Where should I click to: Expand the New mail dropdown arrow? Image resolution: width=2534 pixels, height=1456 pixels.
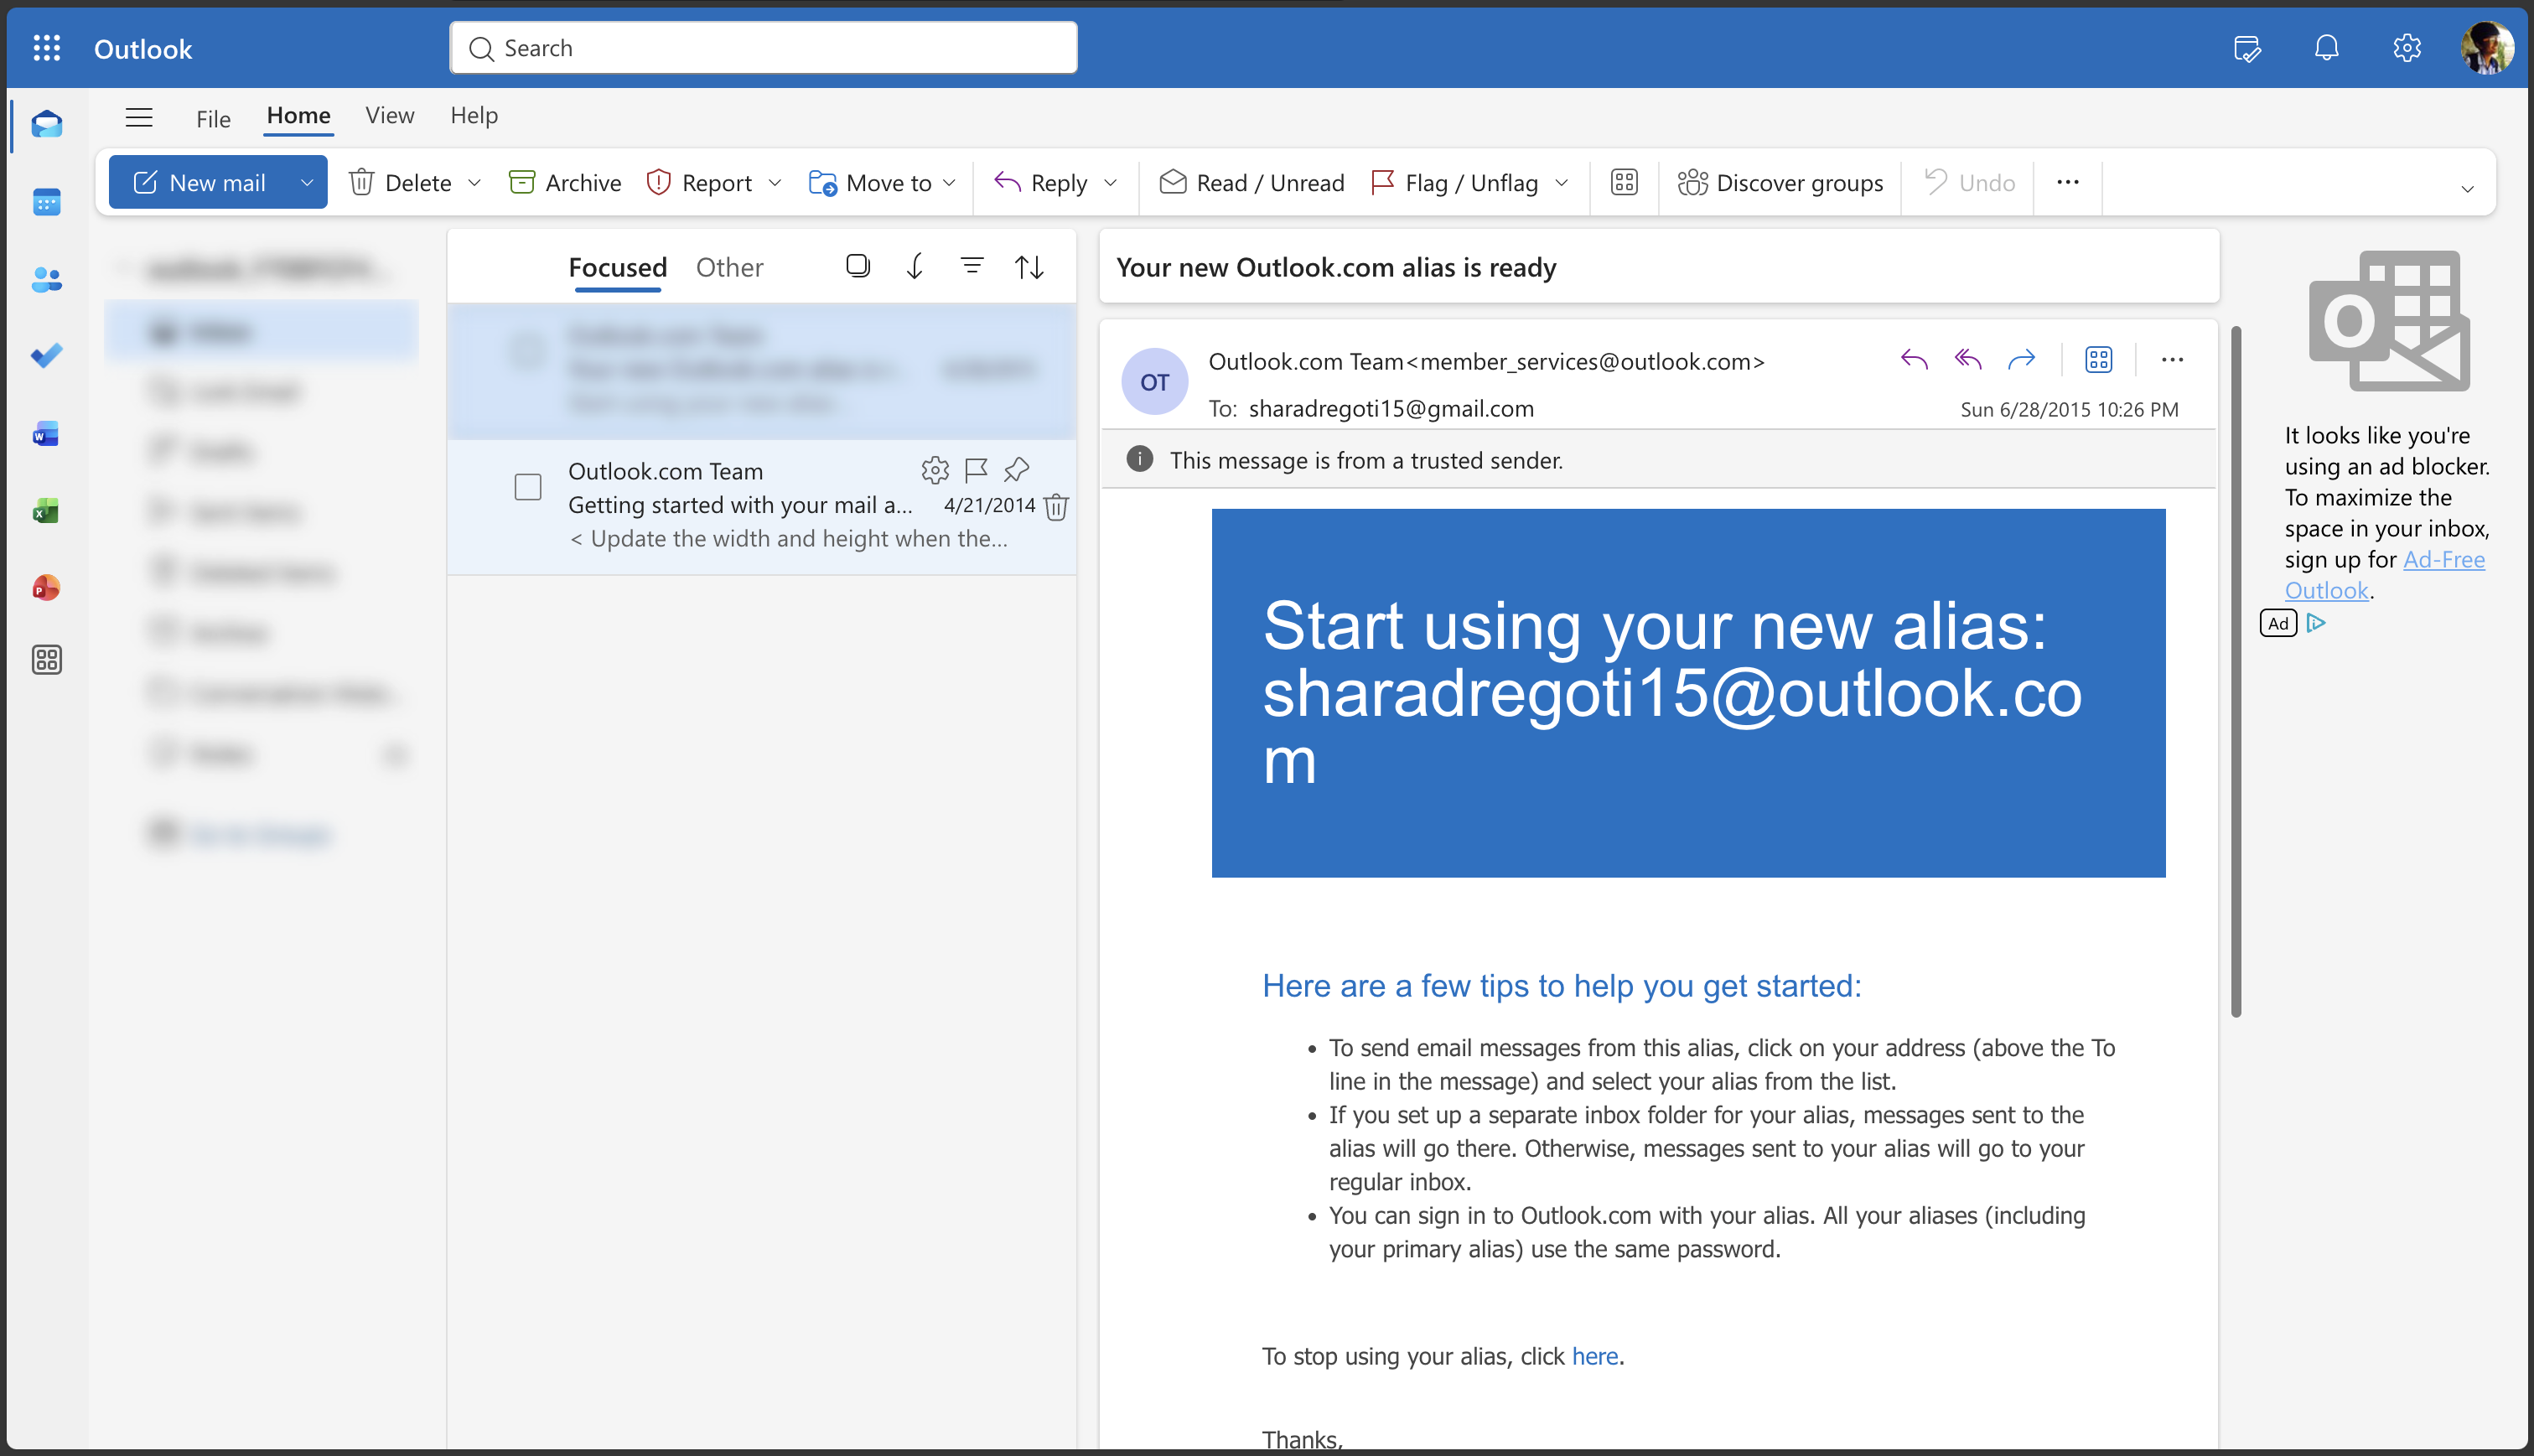point(307,182)
